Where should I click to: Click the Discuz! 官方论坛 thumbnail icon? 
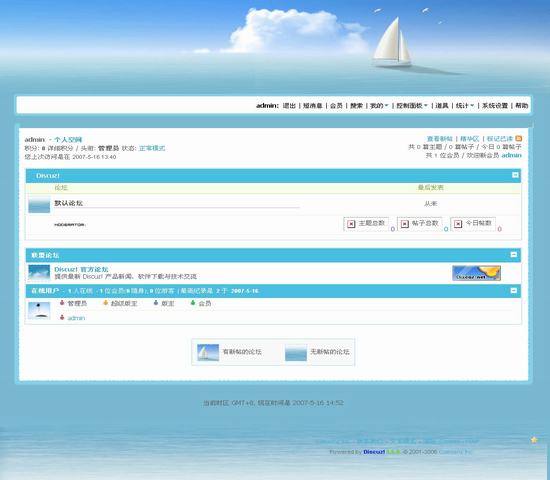tap(39, 273)
